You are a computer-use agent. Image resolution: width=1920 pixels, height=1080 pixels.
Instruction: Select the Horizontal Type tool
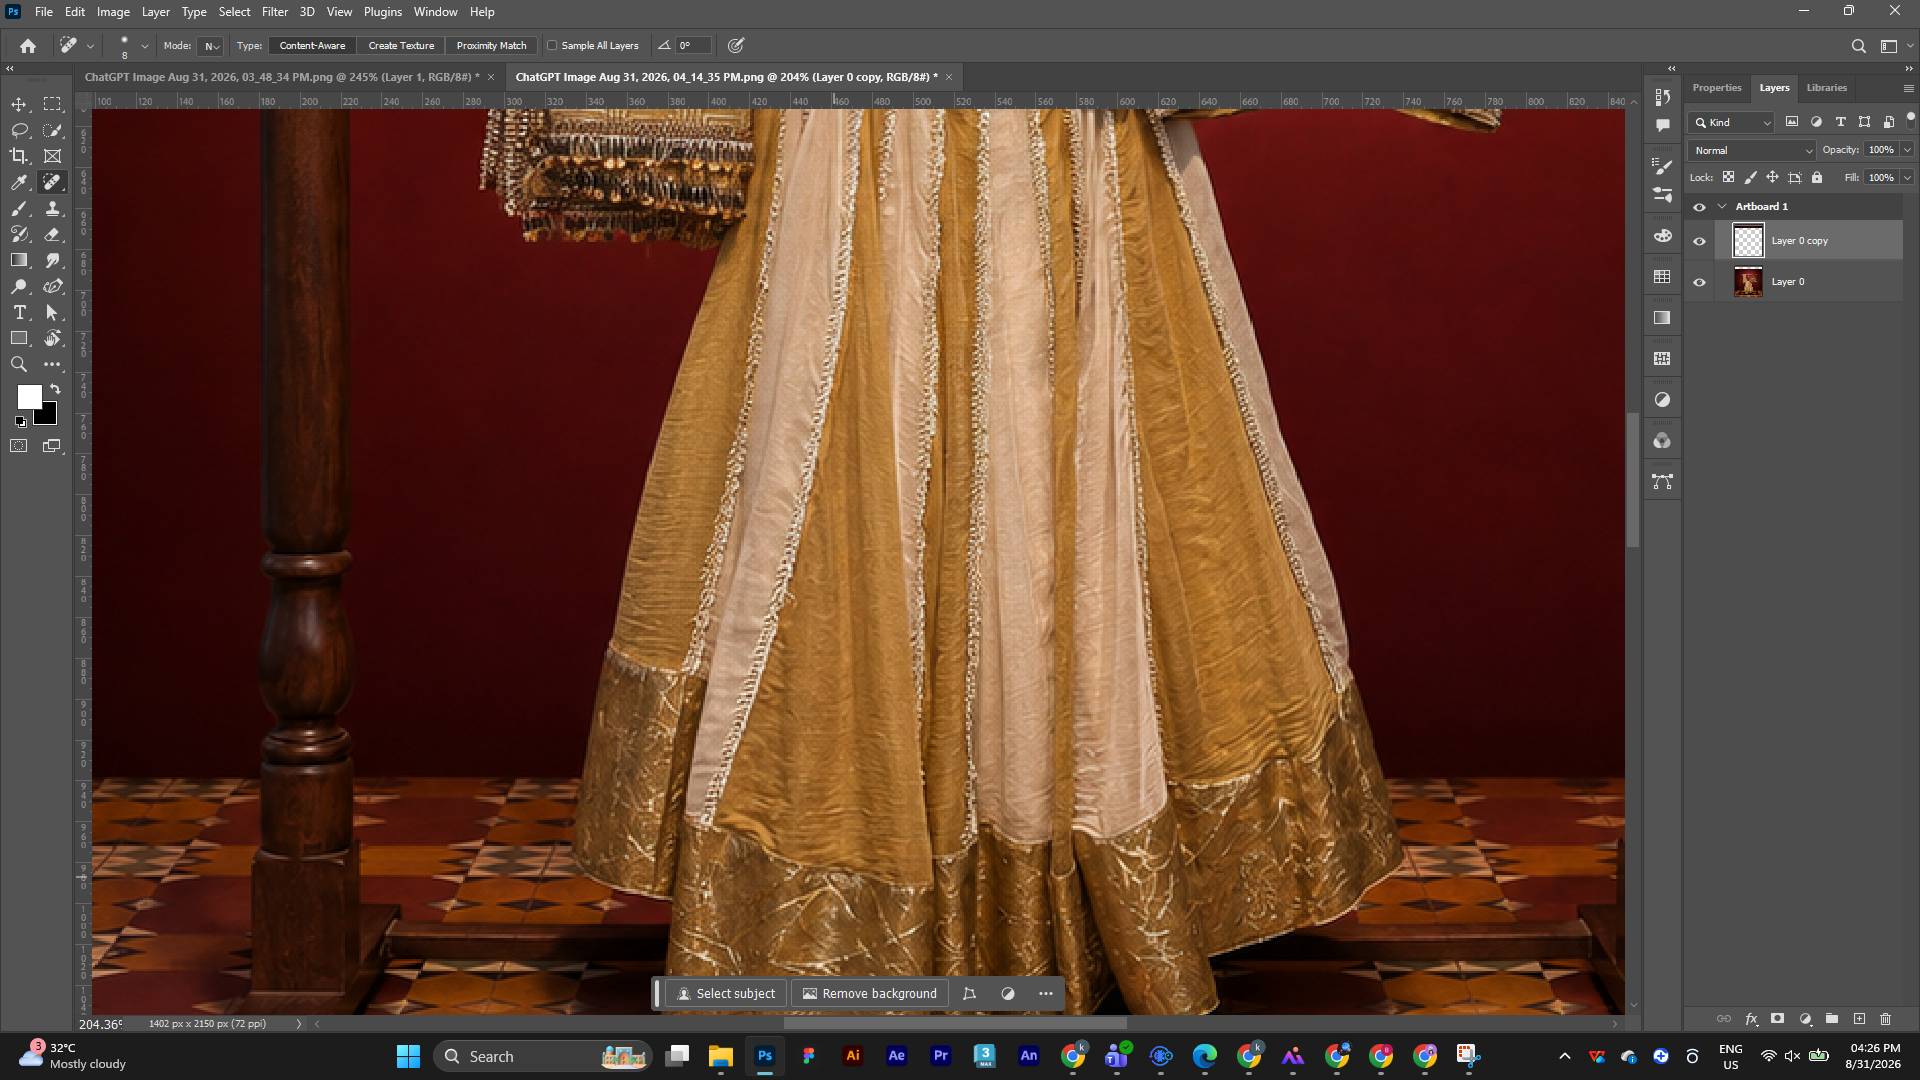coord(19,313)
